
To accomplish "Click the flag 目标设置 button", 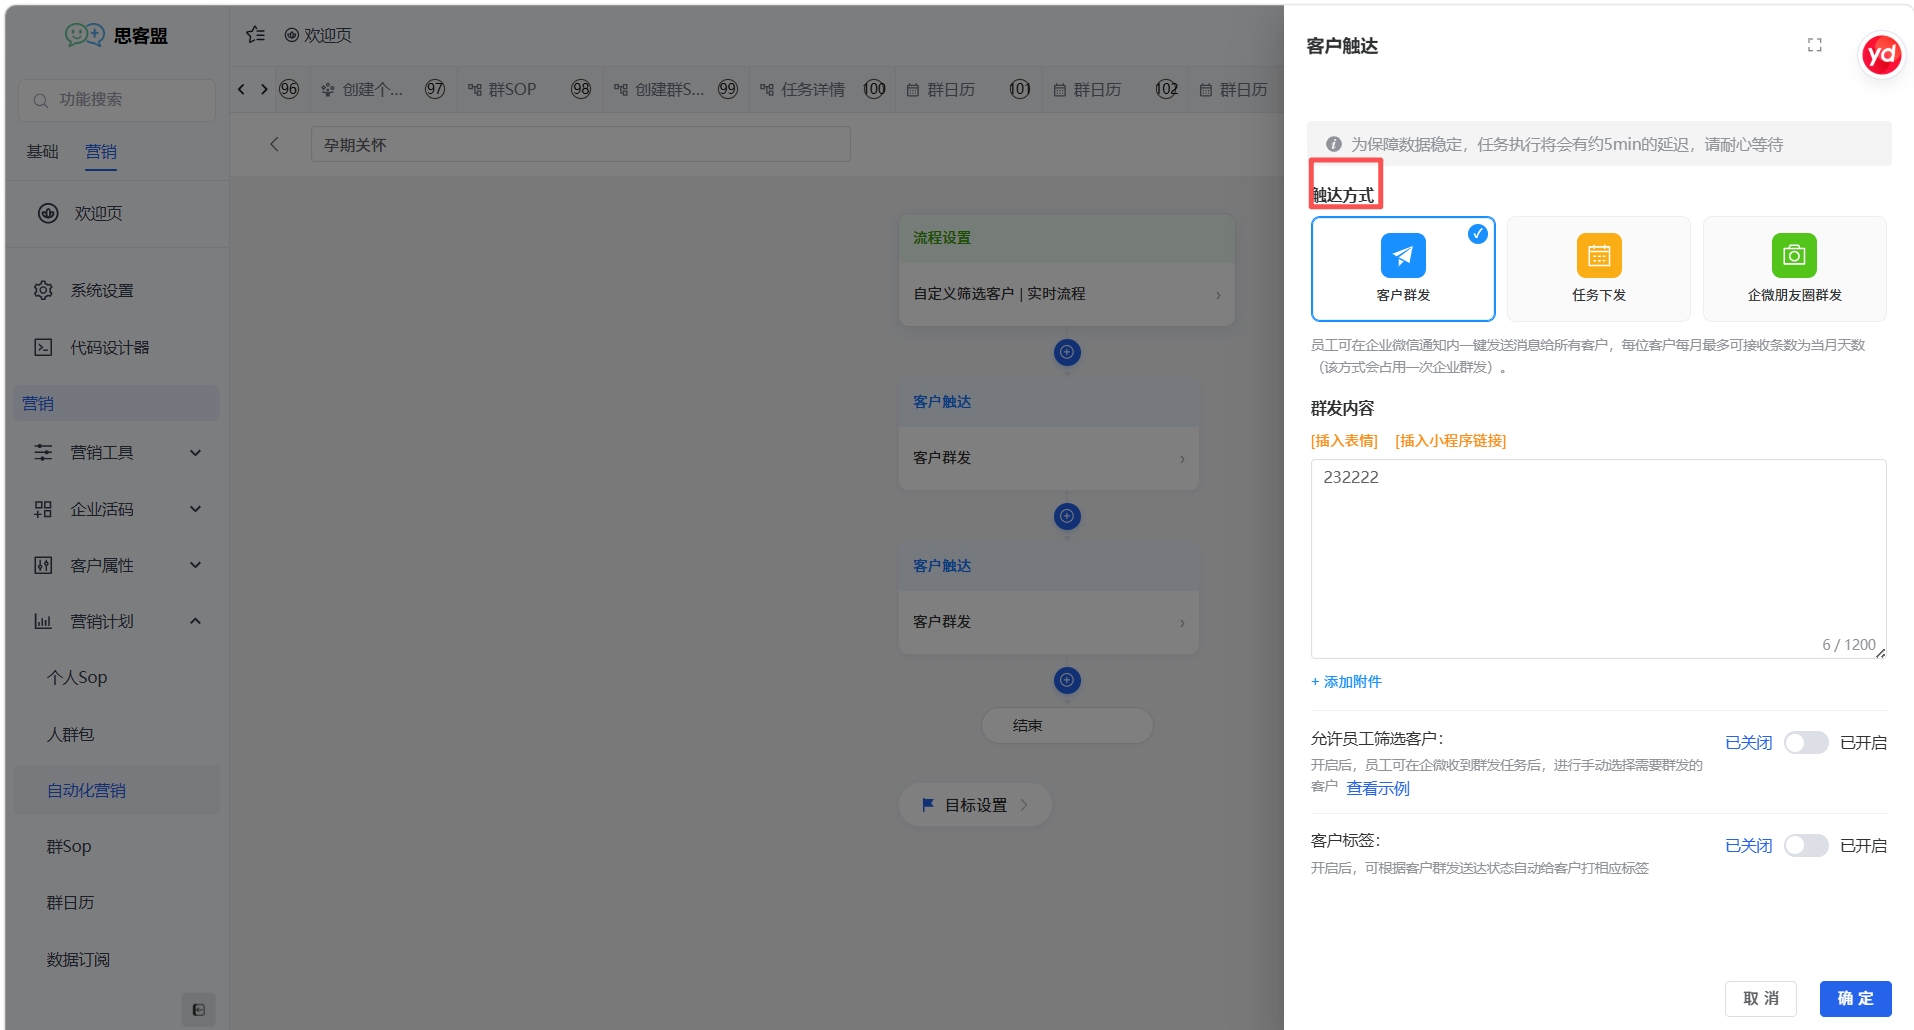I will (975, 805).
